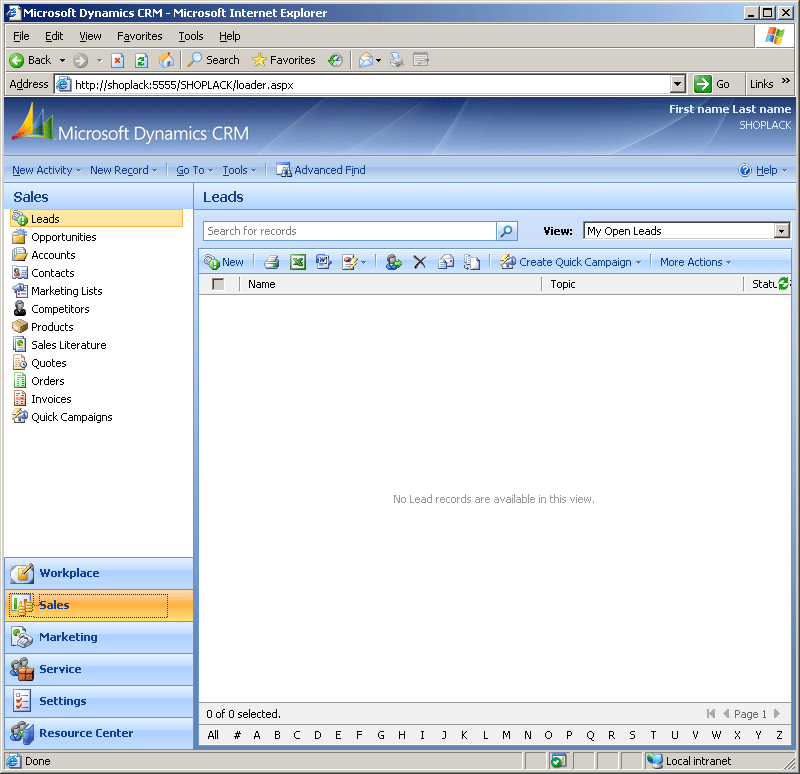Click in Search for records field
Viewport: 800px width, 774px height.
pos(349,231)
